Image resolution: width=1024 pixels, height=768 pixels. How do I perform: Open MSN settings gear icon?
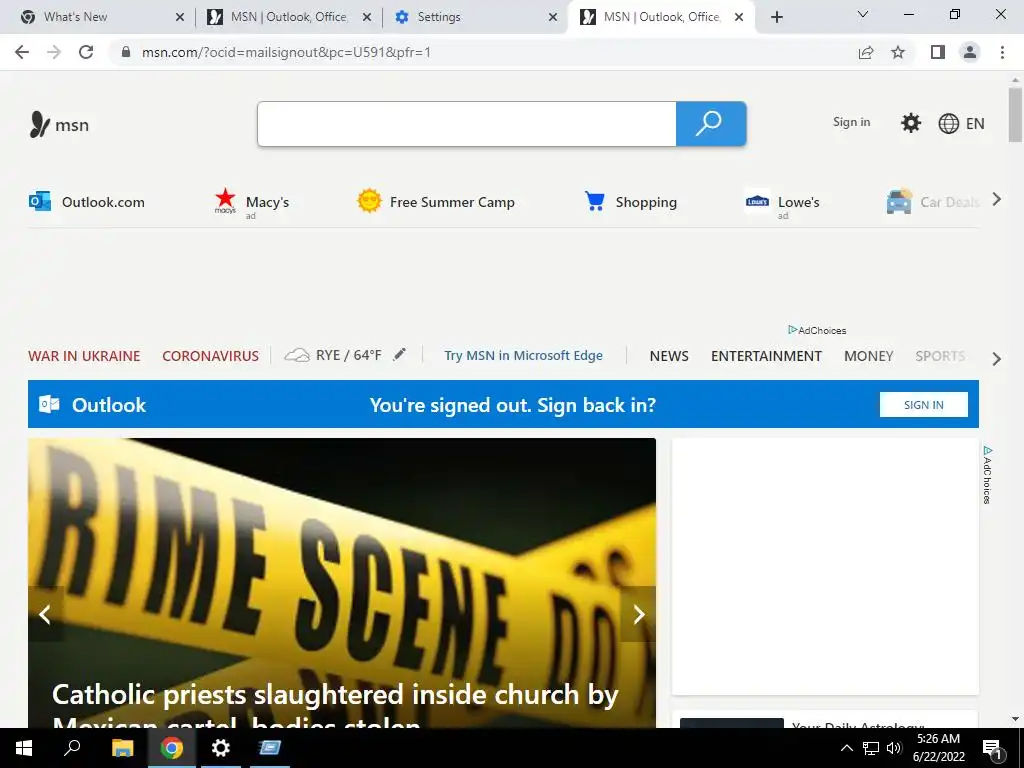point(910,123)
